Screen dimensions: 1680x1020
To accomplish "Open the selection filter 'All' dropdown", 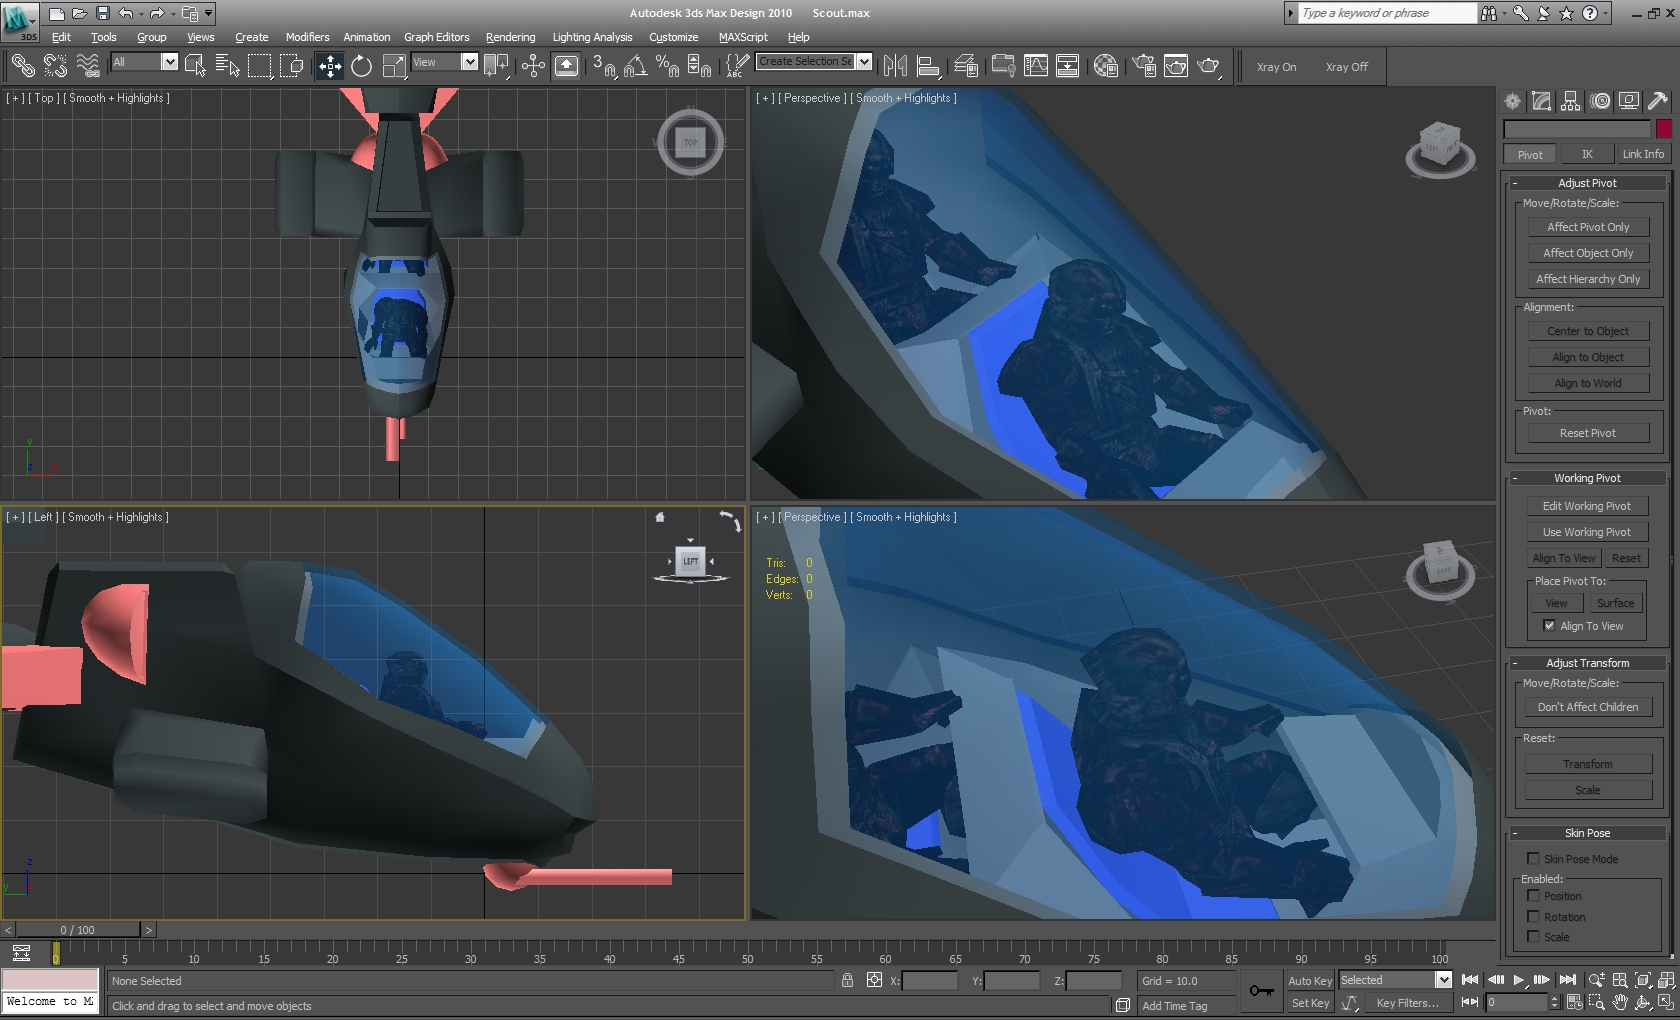I will (169, 62).
